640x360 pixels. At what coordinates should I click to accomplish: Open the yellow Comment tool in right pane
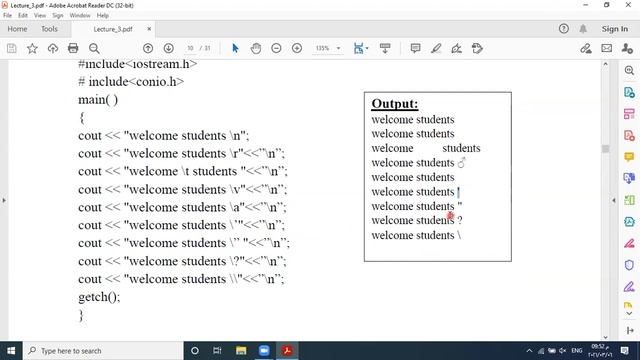tap(629, 157)
